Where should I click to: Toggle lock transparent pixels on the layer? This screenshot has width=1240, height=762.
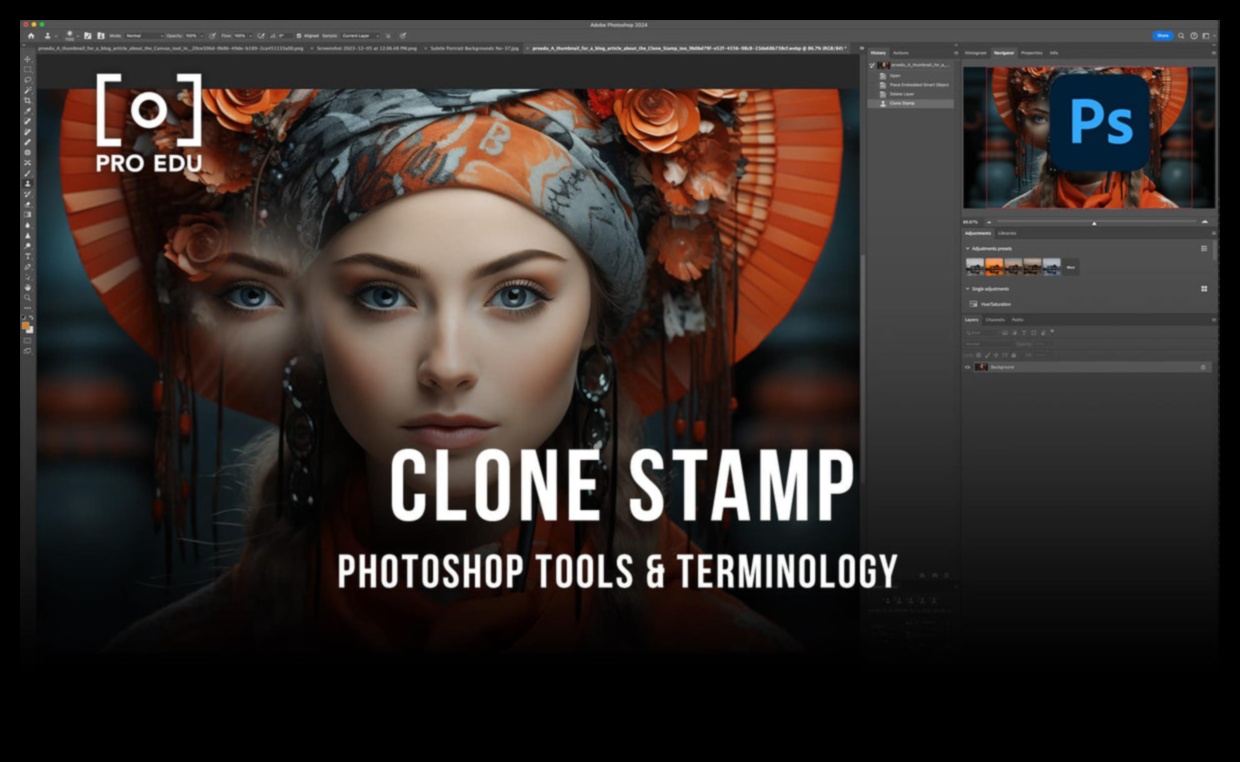coord(978,354)
